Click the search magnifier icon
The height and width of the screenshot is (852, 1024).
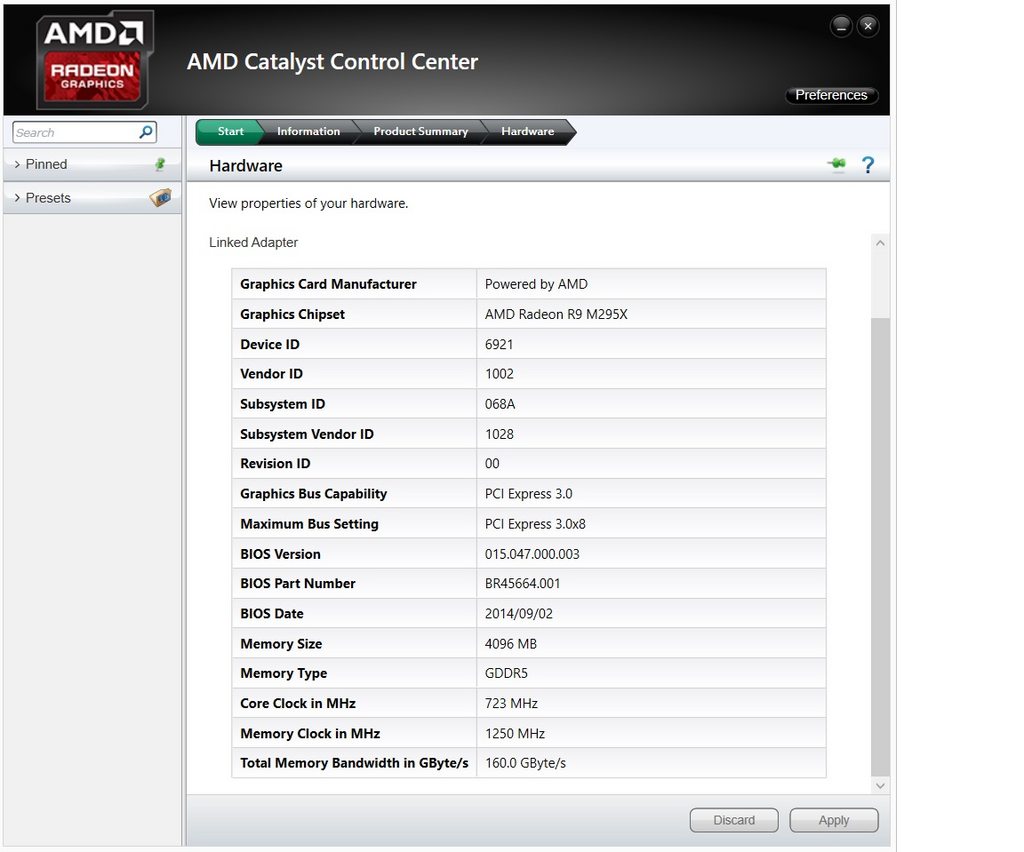coord(146,132)
